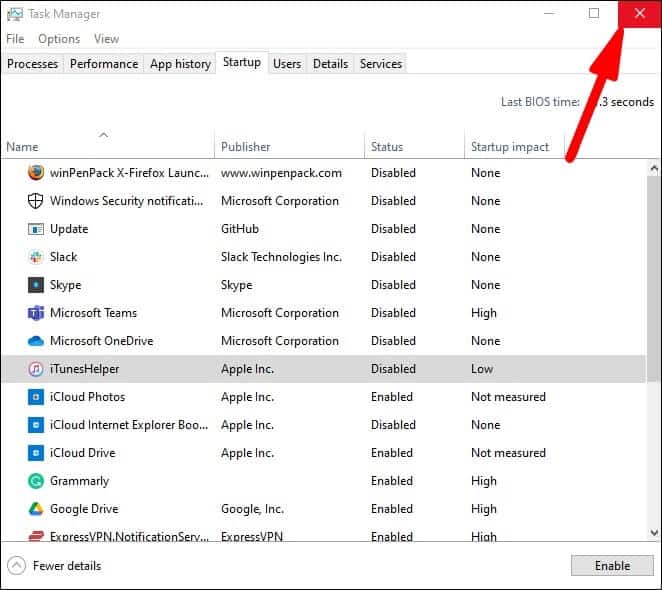Click the Slack app icon
662x590 pixels.
(36, 257)
